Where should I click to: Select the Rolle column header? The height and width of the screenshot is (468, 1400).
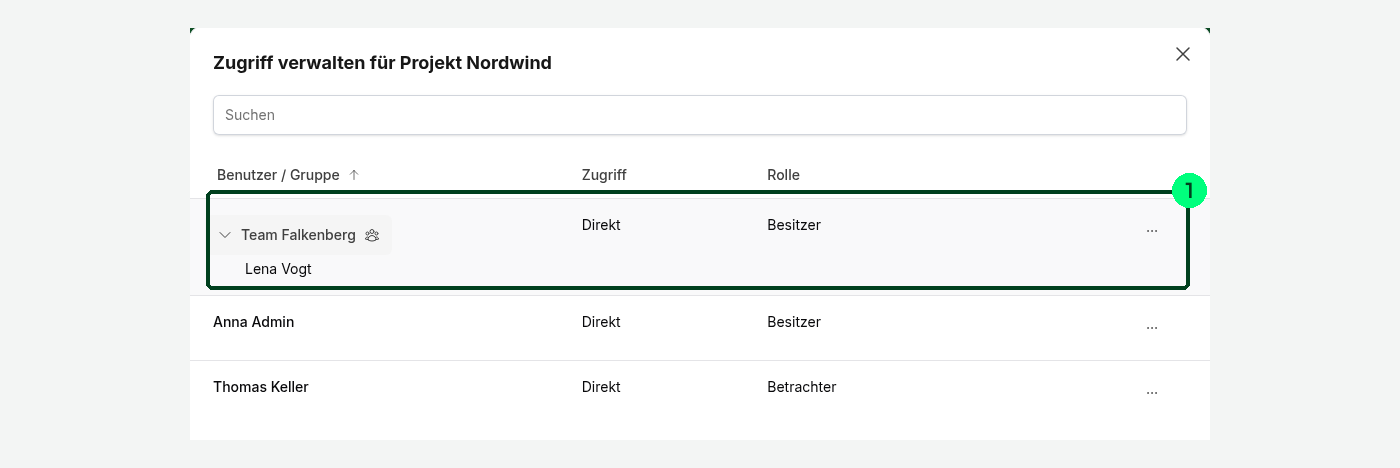[783, 175]
